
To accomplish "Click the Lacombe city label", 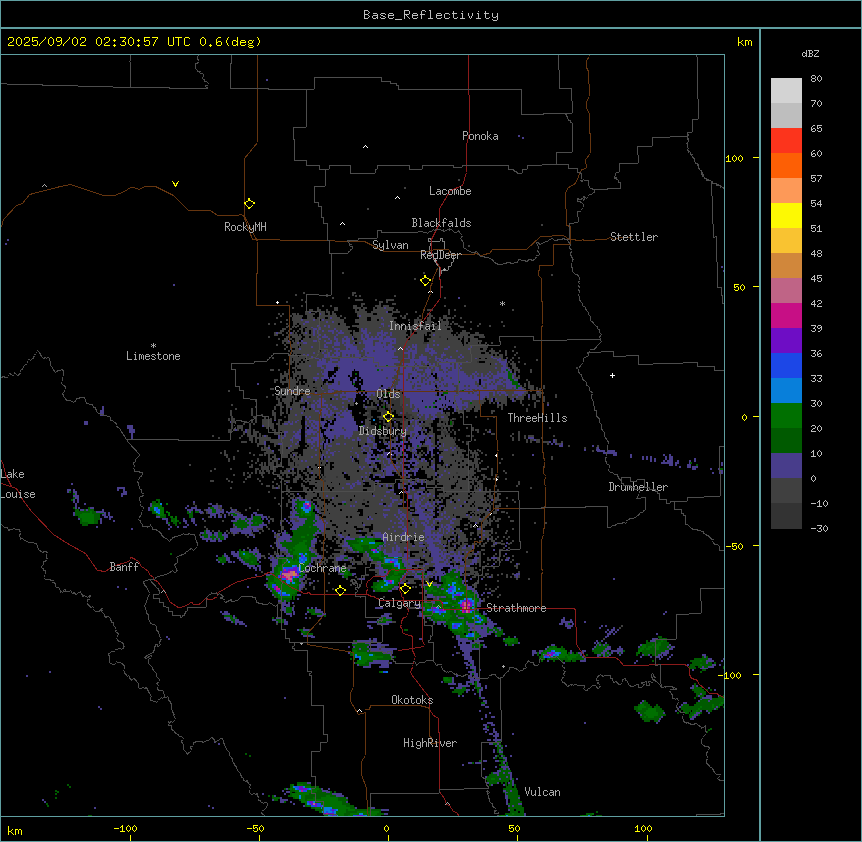I will tap(450, 191).
